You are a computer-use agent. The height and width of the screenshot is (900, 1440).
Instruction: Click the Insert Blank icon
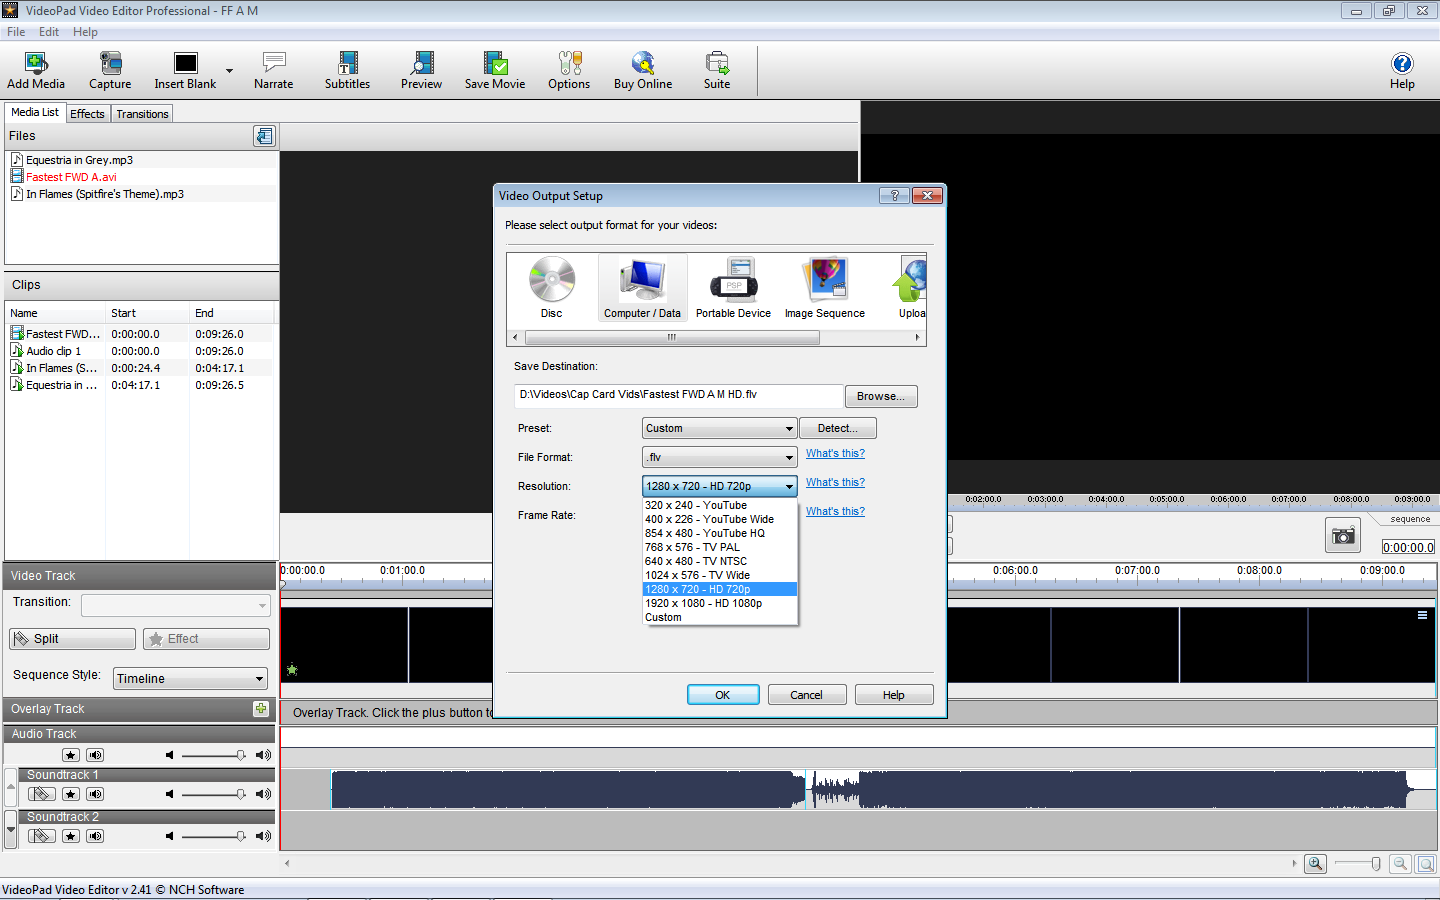click(x=185, y=70)
